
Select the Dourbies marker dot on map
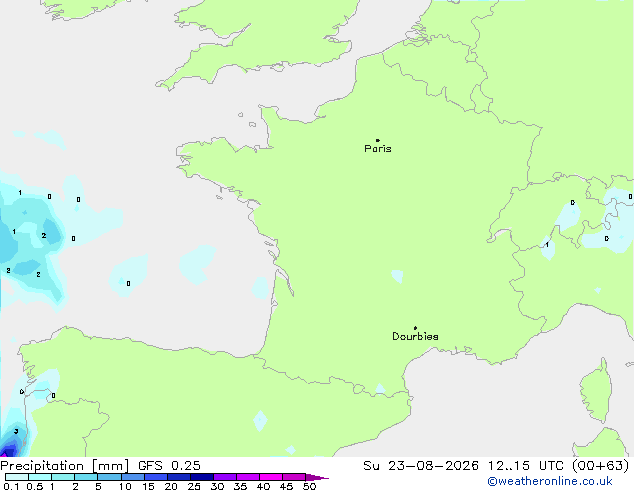point(415,328)
